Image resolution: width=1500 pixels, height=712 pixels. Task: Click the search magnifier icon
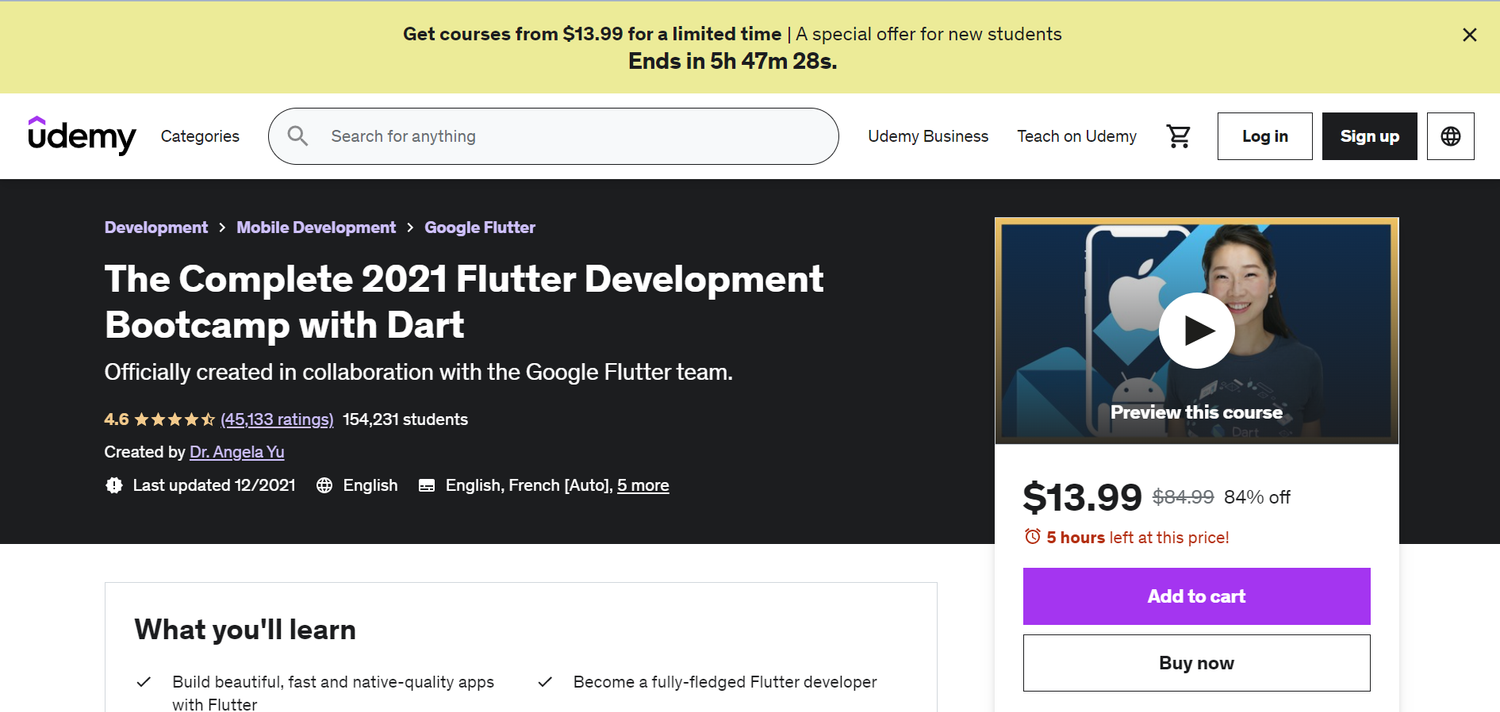coord(297,136)
